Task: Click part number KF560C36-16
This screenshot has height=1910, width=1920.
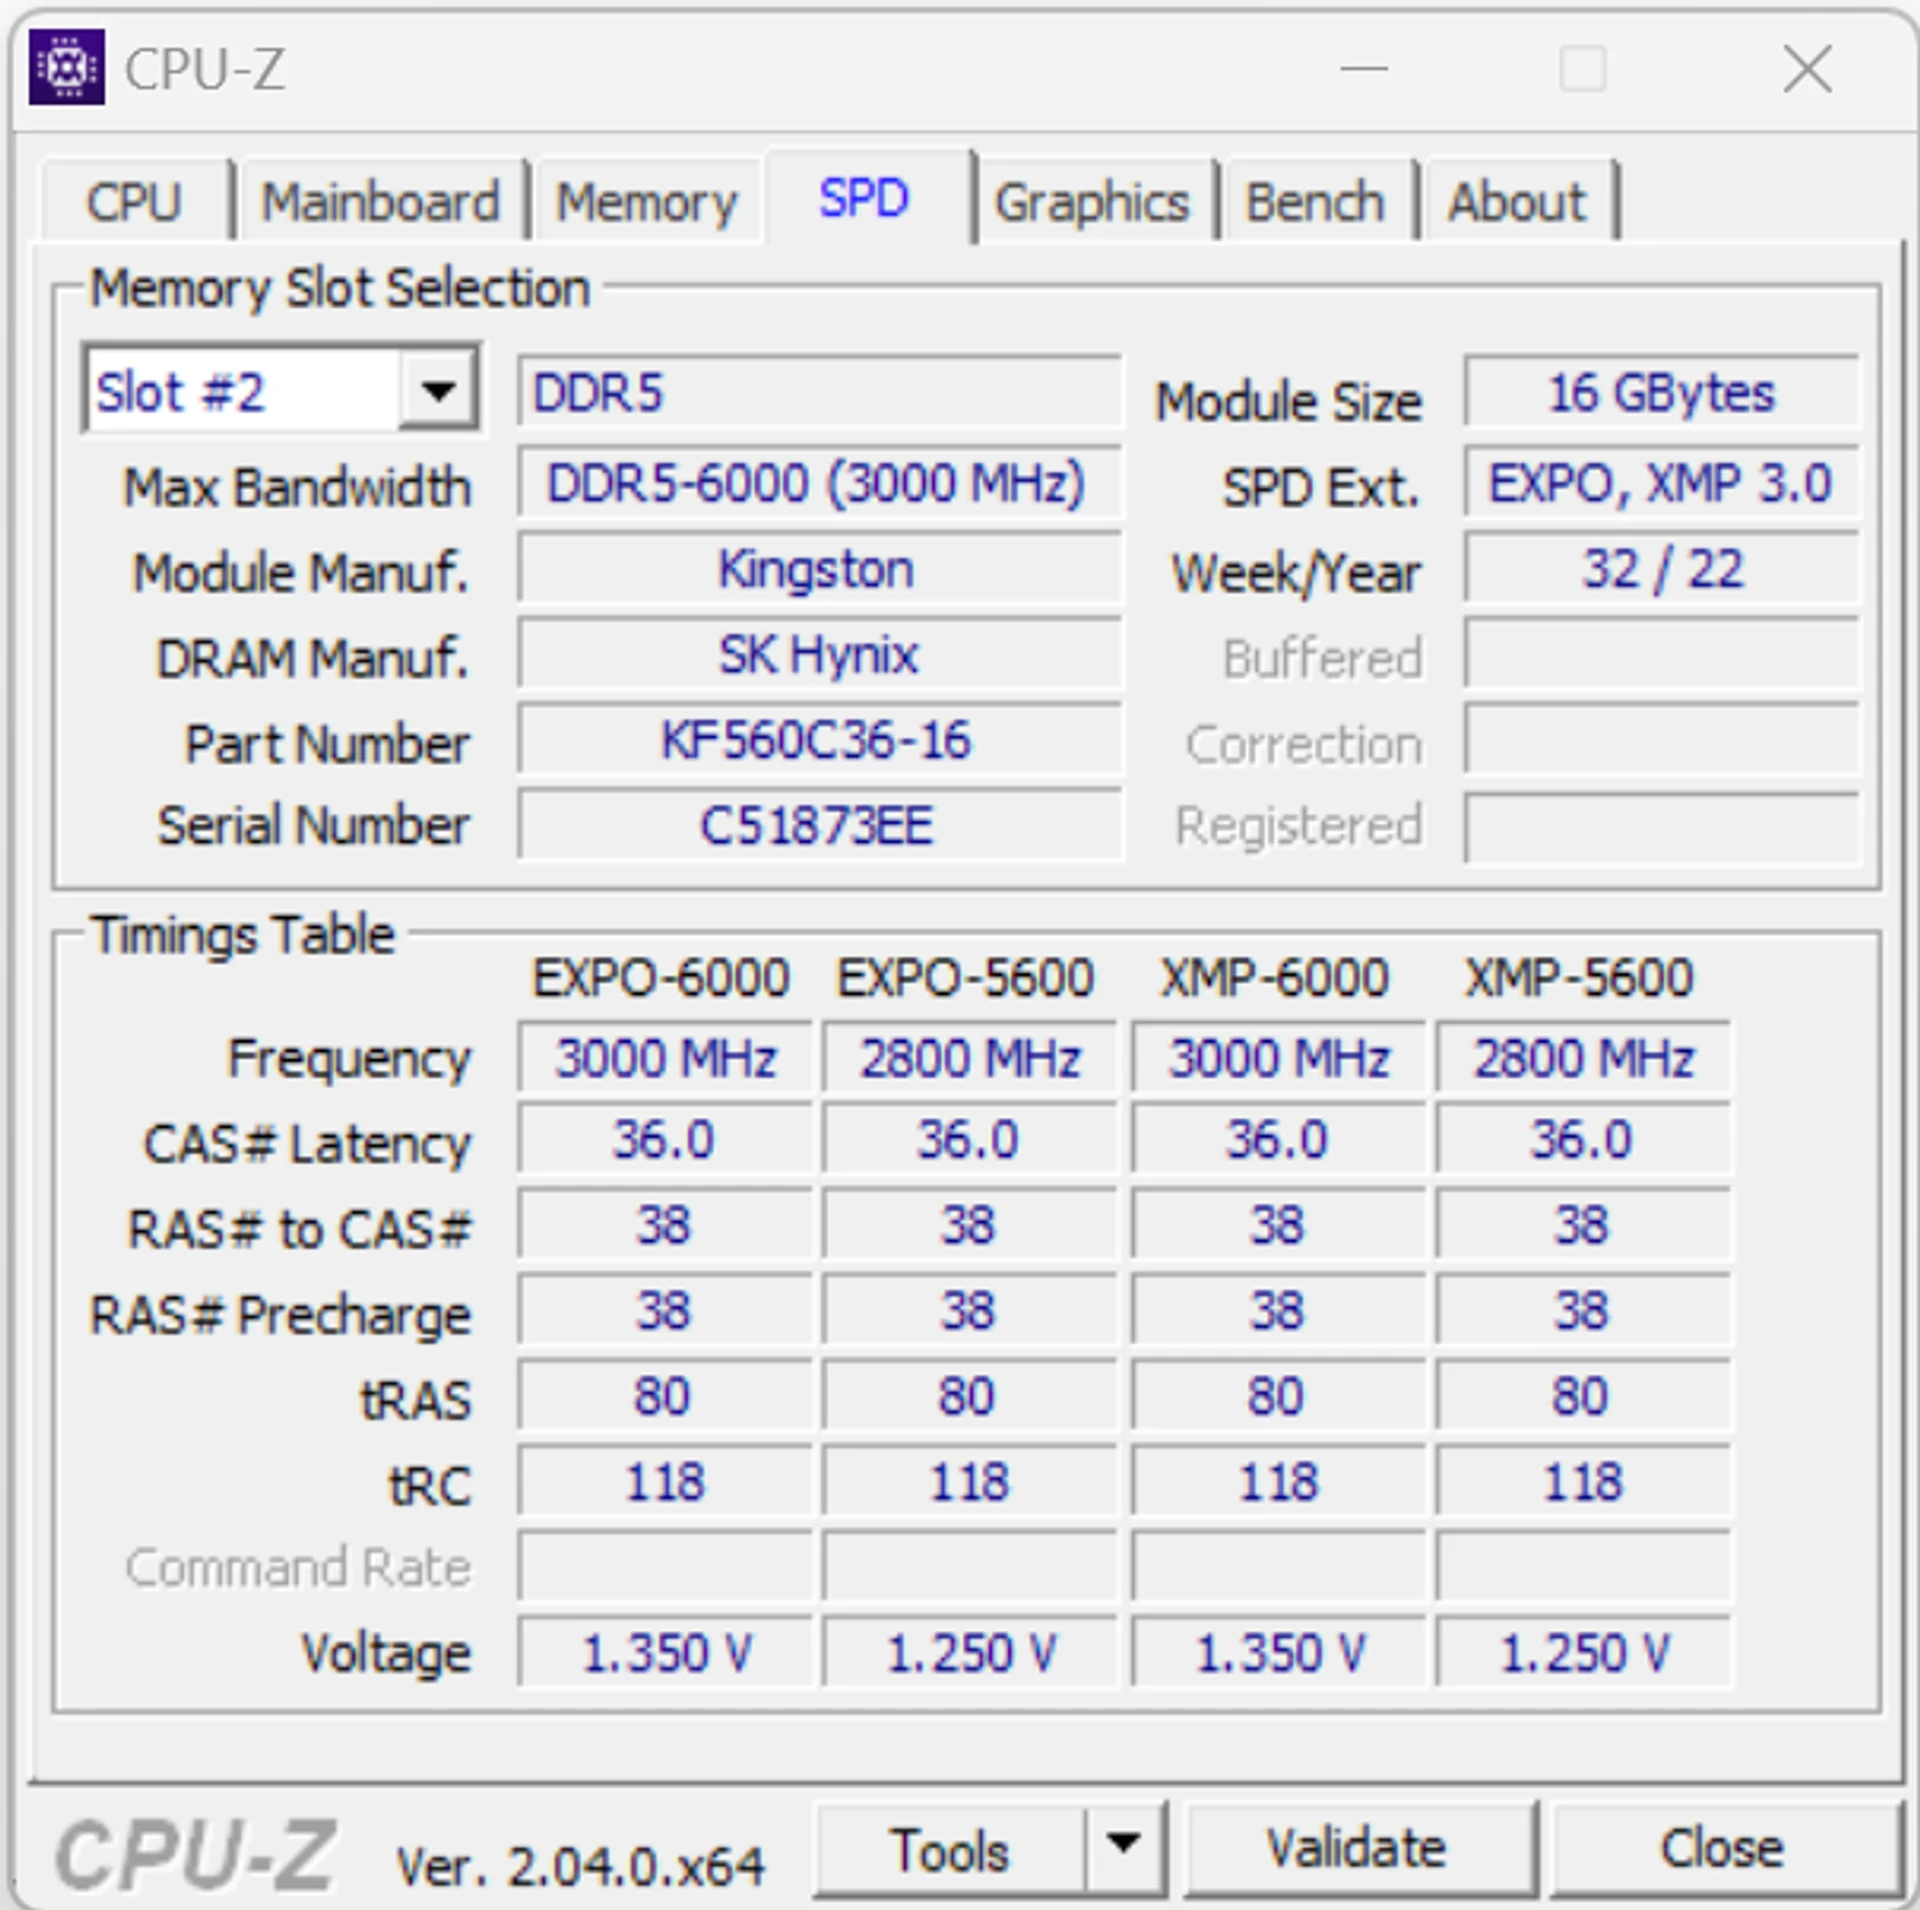Action: (x=819, y=741)
